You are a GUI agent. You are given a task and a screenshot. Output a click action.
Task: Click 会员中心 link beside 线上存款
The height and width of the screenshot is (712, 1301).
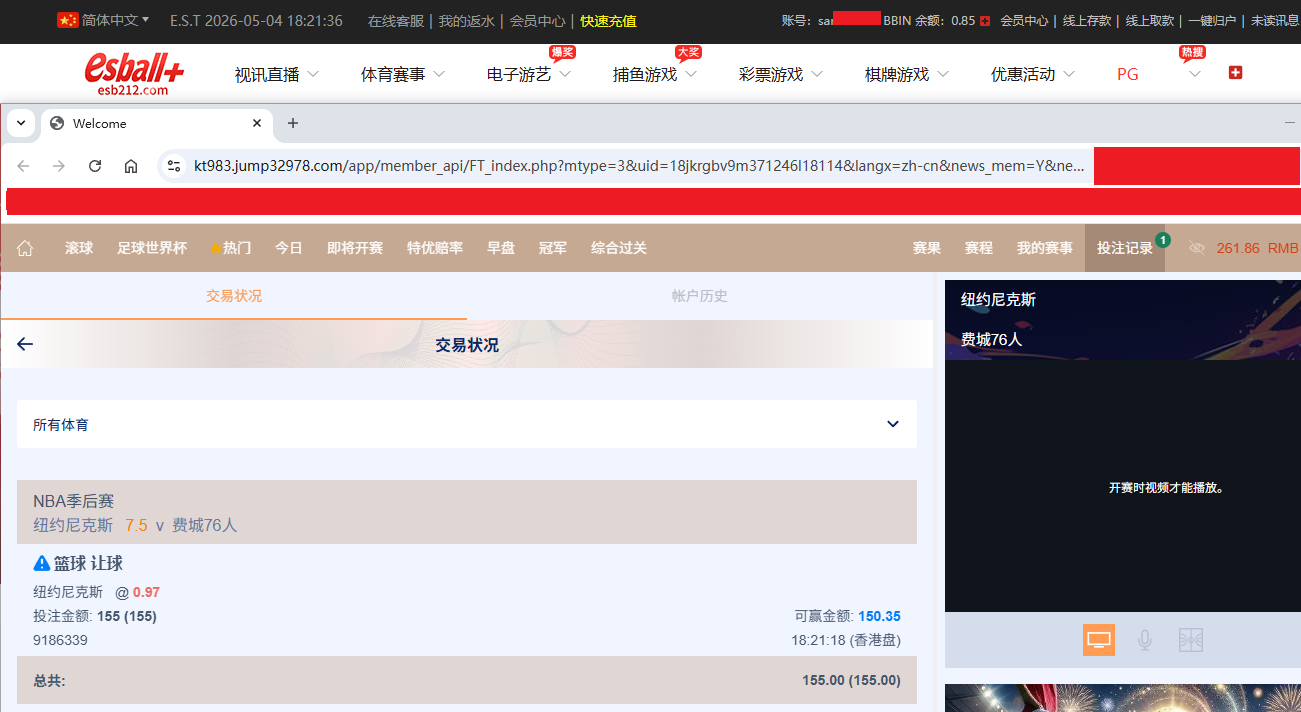(x=1024, y=21)
